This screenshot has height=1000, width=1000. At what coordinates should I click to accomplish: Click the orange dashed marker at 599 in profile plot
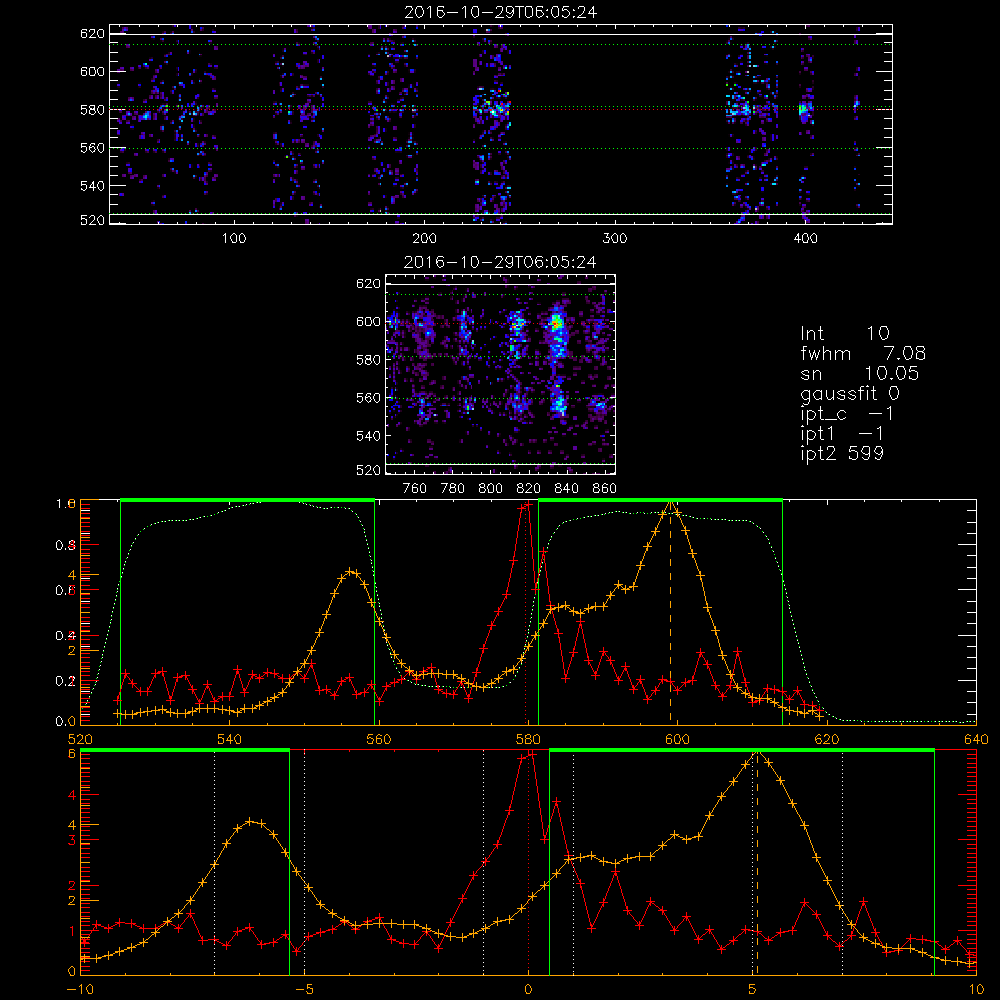[x=670, y=615]
